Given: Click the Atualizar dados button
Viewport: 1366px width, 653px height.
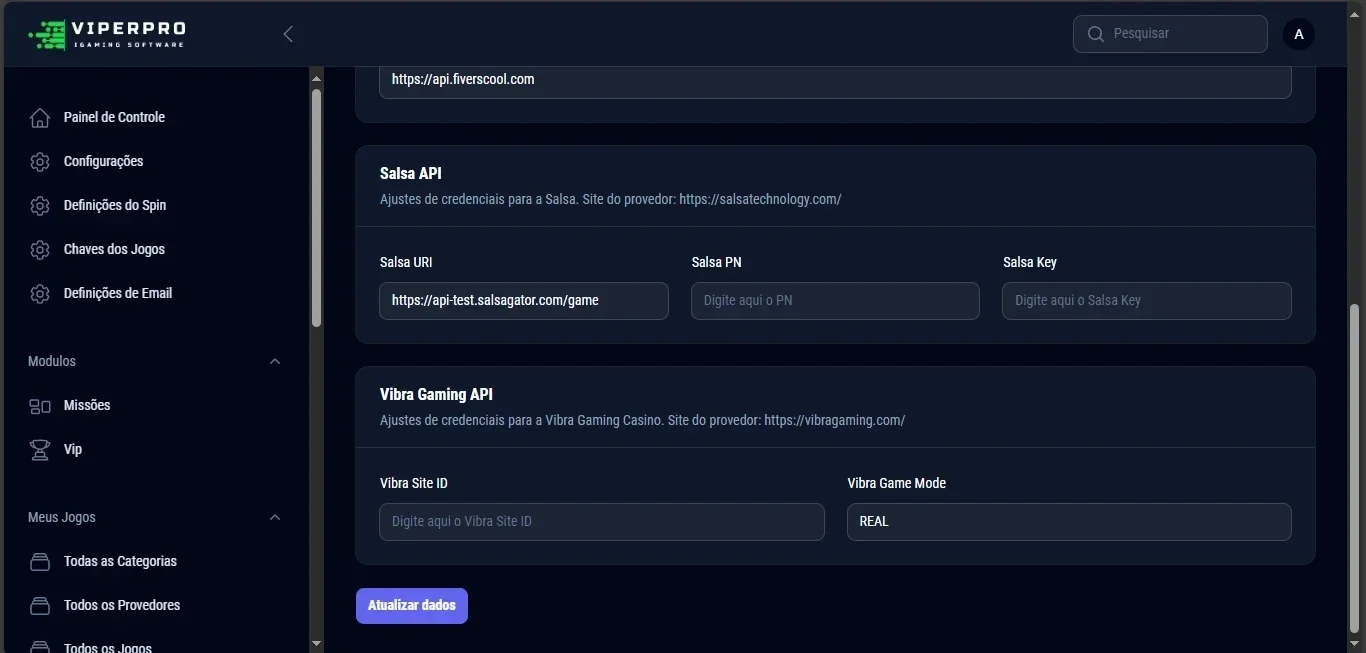Looking at the screenshot, I should pos(412,606).
